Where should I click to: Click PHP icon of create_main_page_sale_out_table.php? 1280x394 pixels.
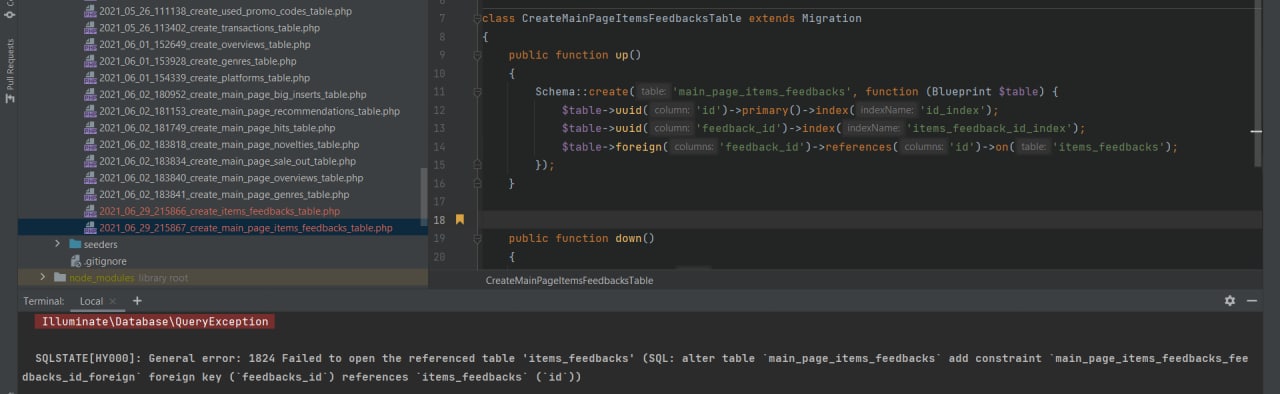90,161
